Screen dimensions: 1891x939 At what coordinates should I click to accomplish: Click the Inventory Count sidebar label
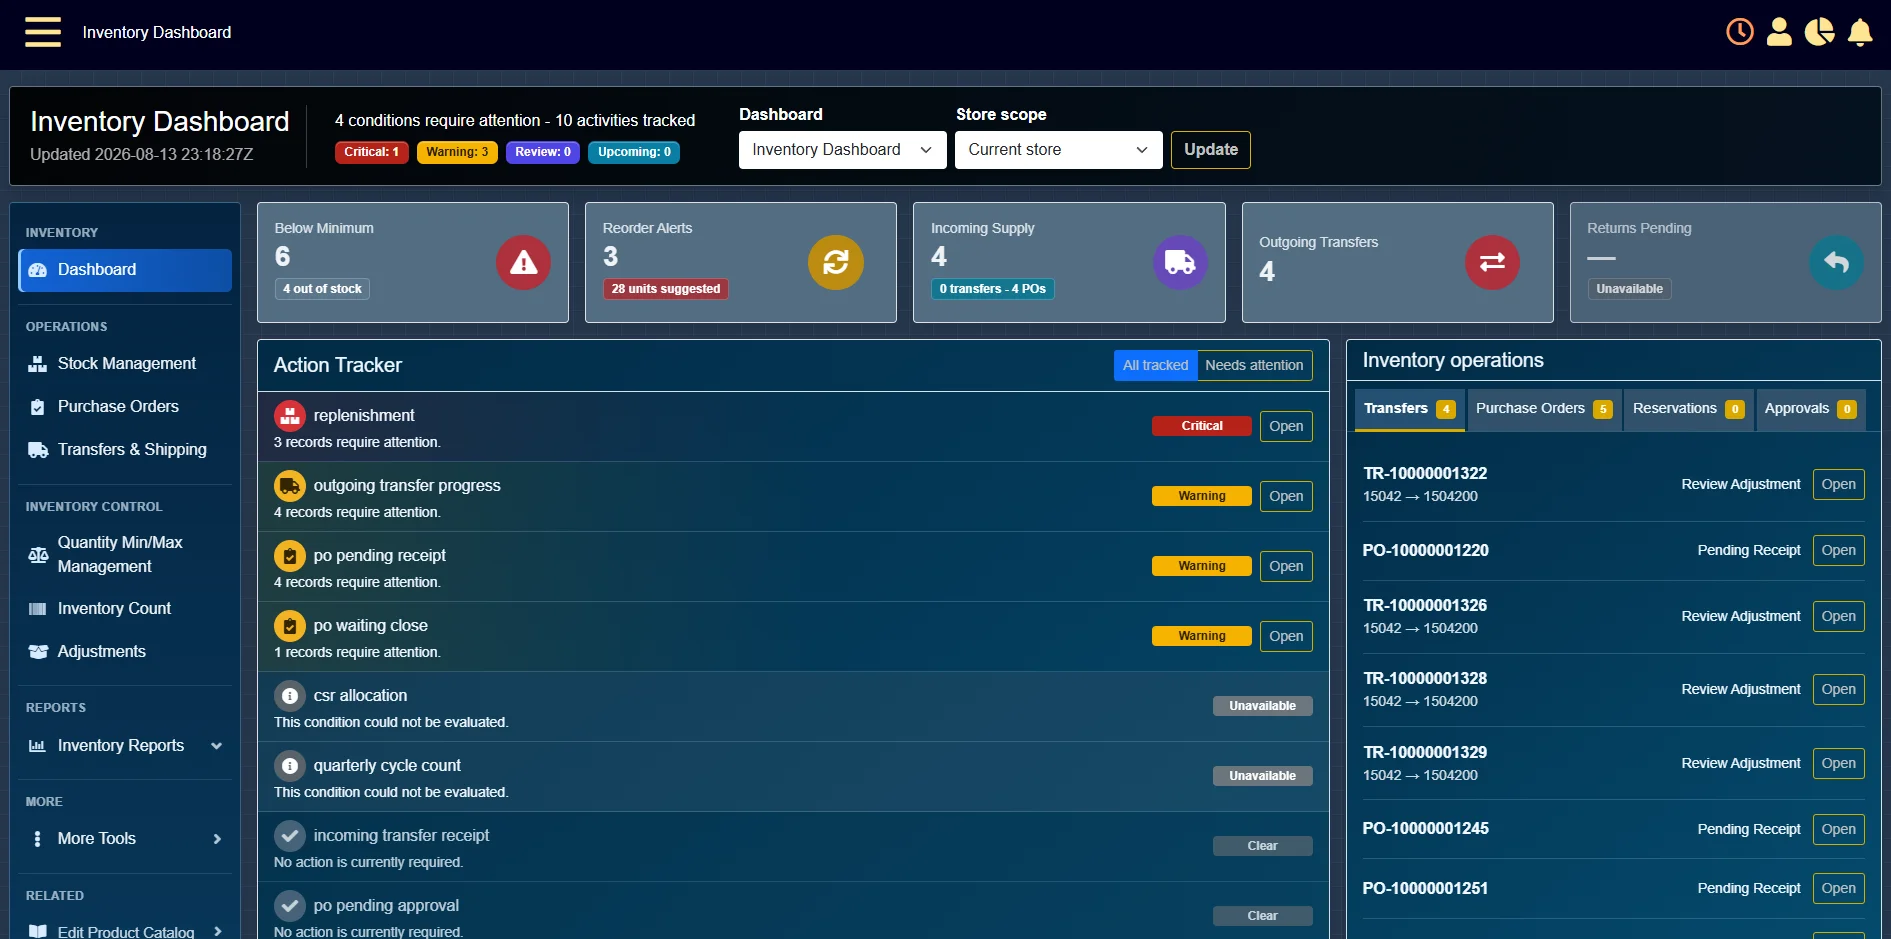pos(114,609)
